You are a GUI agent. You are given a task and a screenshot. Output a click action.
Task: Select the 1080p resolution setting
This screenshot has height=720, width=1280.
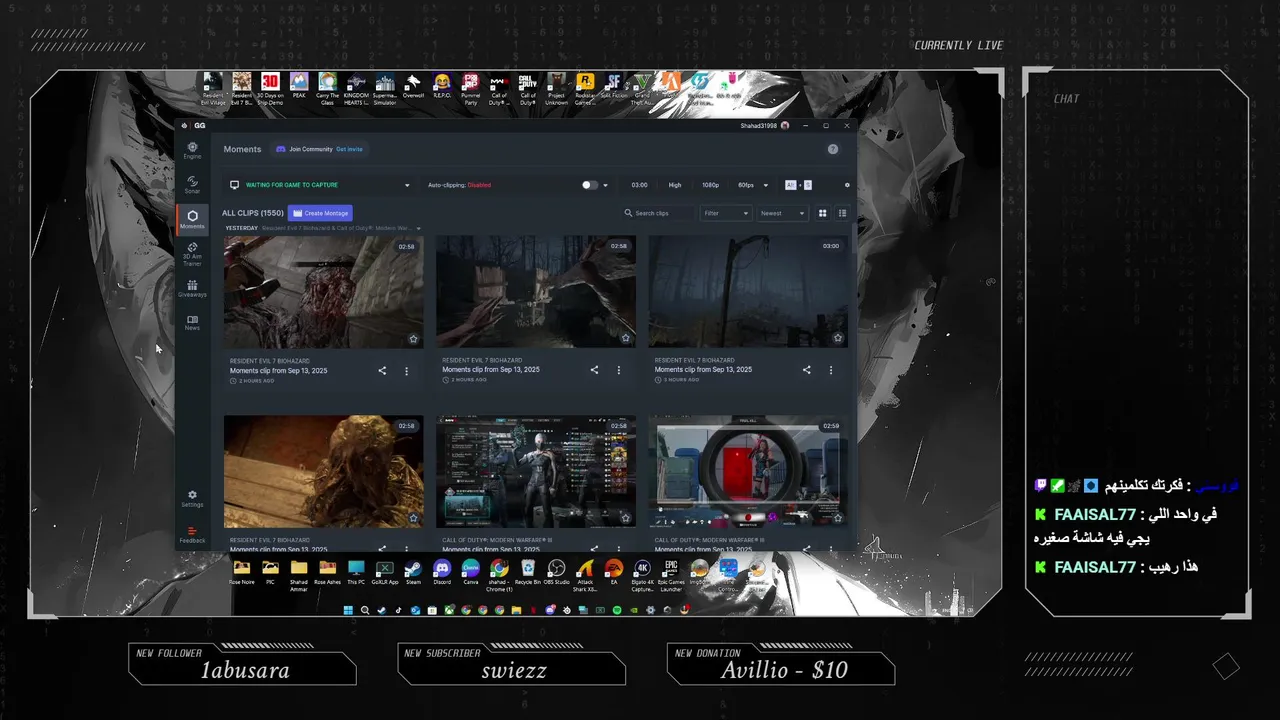coord(710,185)
